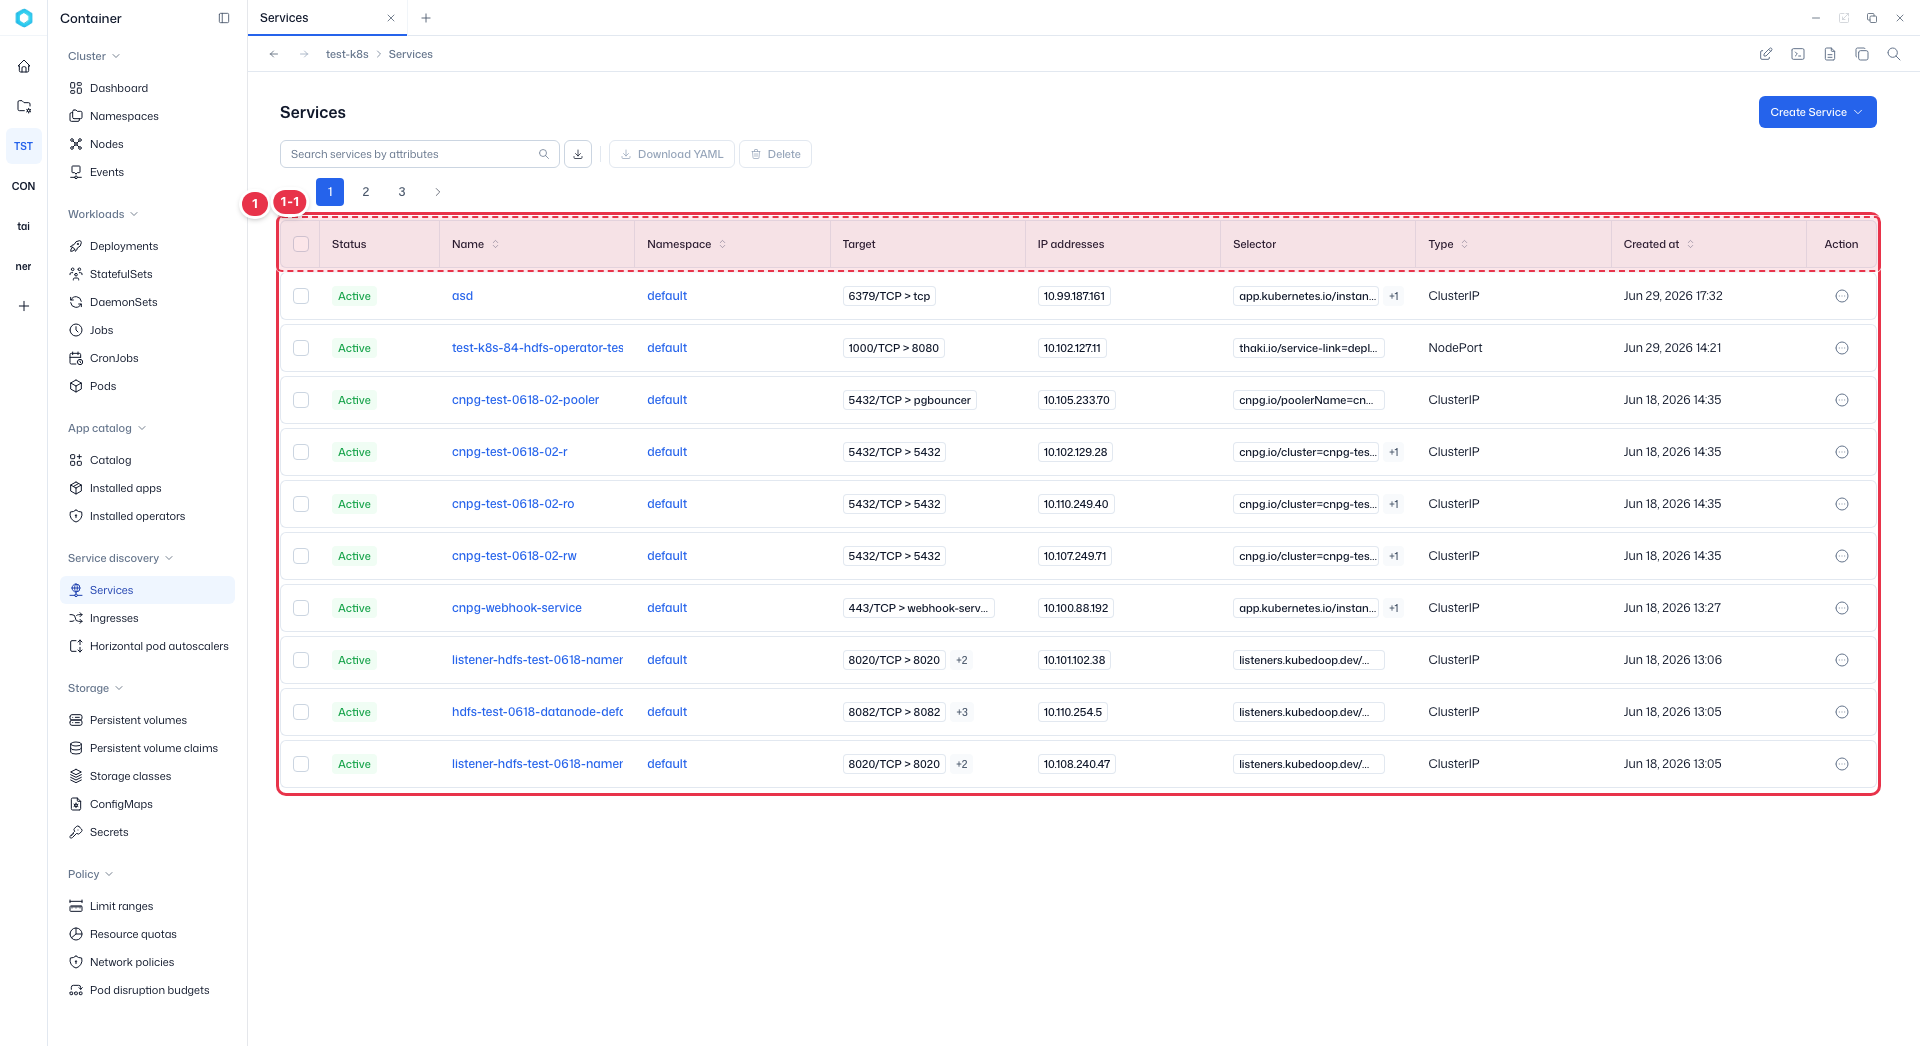
Task: Toggle the select-all checkbox in table header
Action: [301, 244]
